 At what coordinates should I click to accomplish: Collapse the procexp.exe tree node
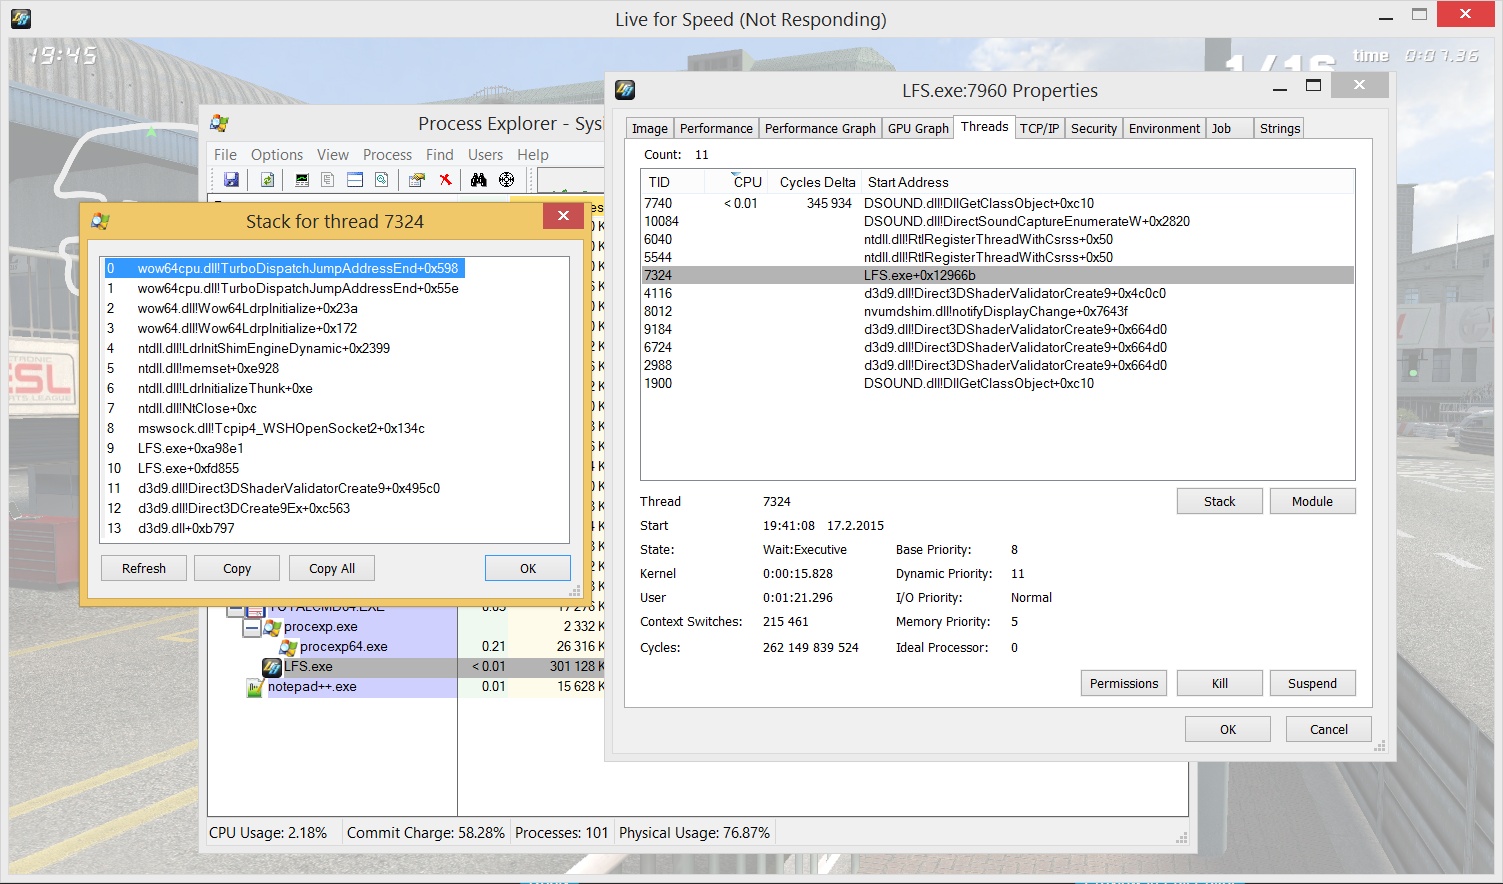tap(250, 627)
